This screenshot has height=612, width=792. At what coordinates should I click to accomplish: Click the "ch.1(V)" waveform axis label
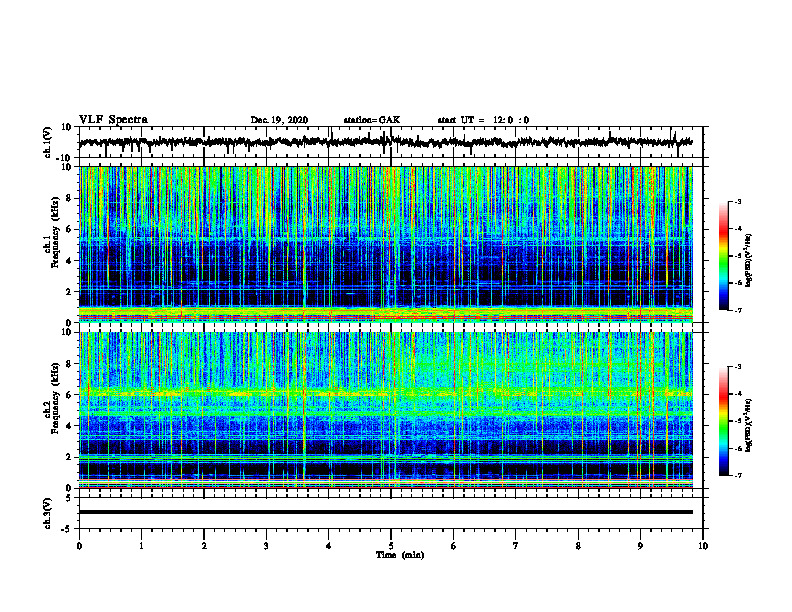click(48, 142)
